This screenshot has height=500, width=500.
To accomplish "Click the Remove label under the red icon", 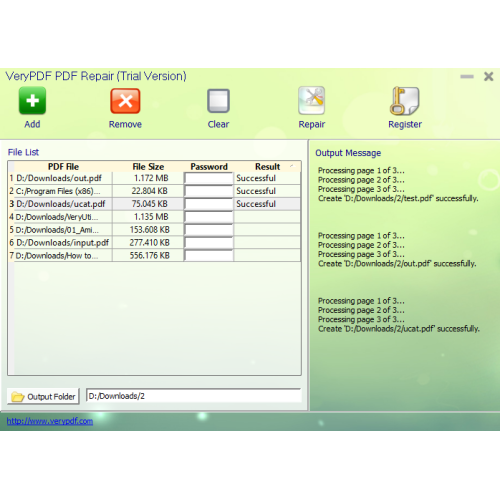I will (x=125, y=124).
